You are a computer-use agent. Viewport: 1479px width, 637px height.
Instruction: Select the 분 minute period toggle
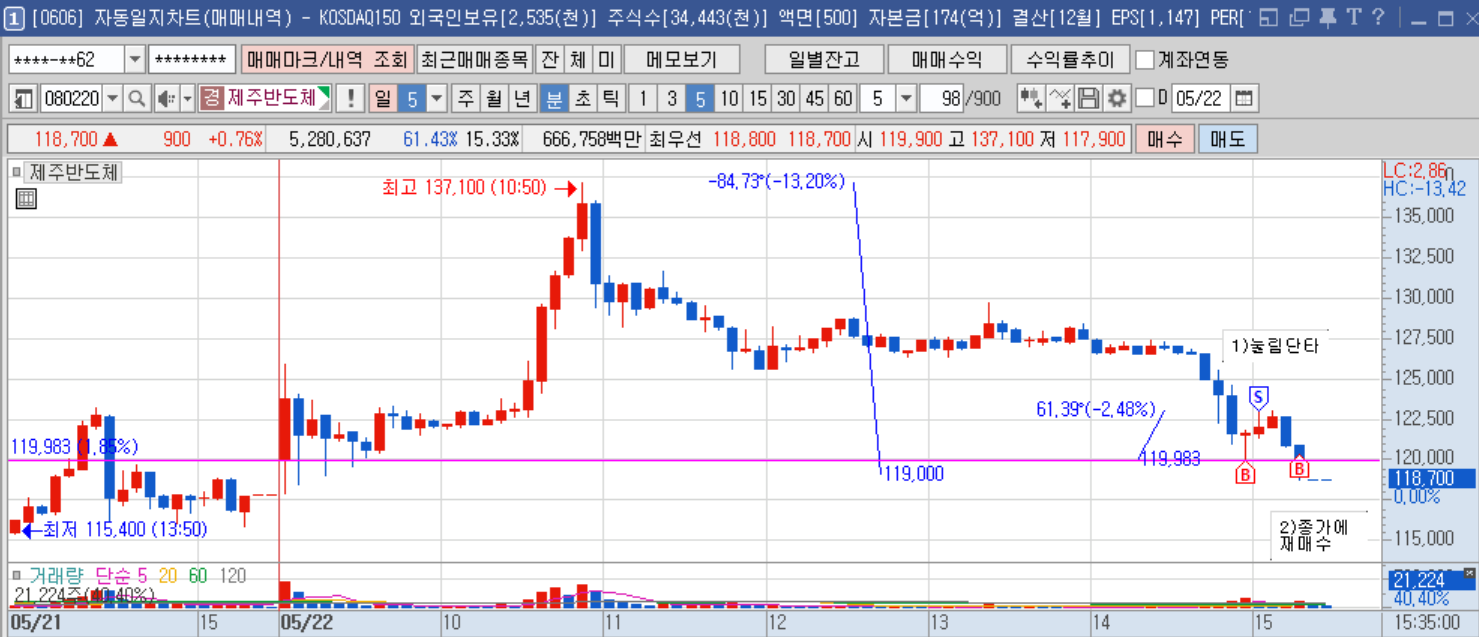(553, 99)
